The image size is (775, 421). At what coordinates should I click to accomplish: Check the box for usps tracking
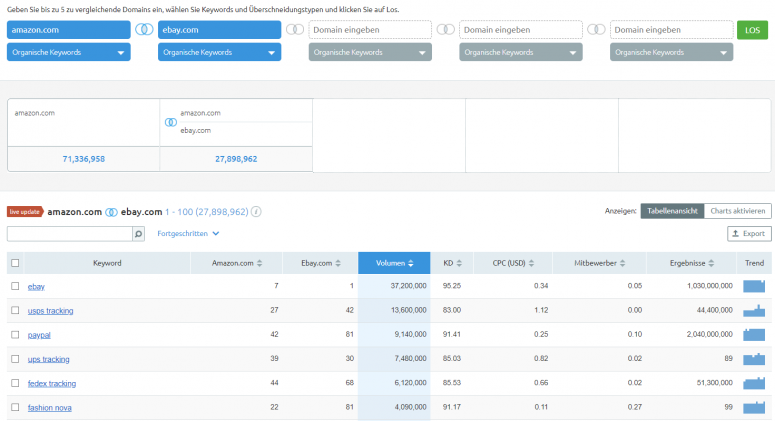coord(15,310)
